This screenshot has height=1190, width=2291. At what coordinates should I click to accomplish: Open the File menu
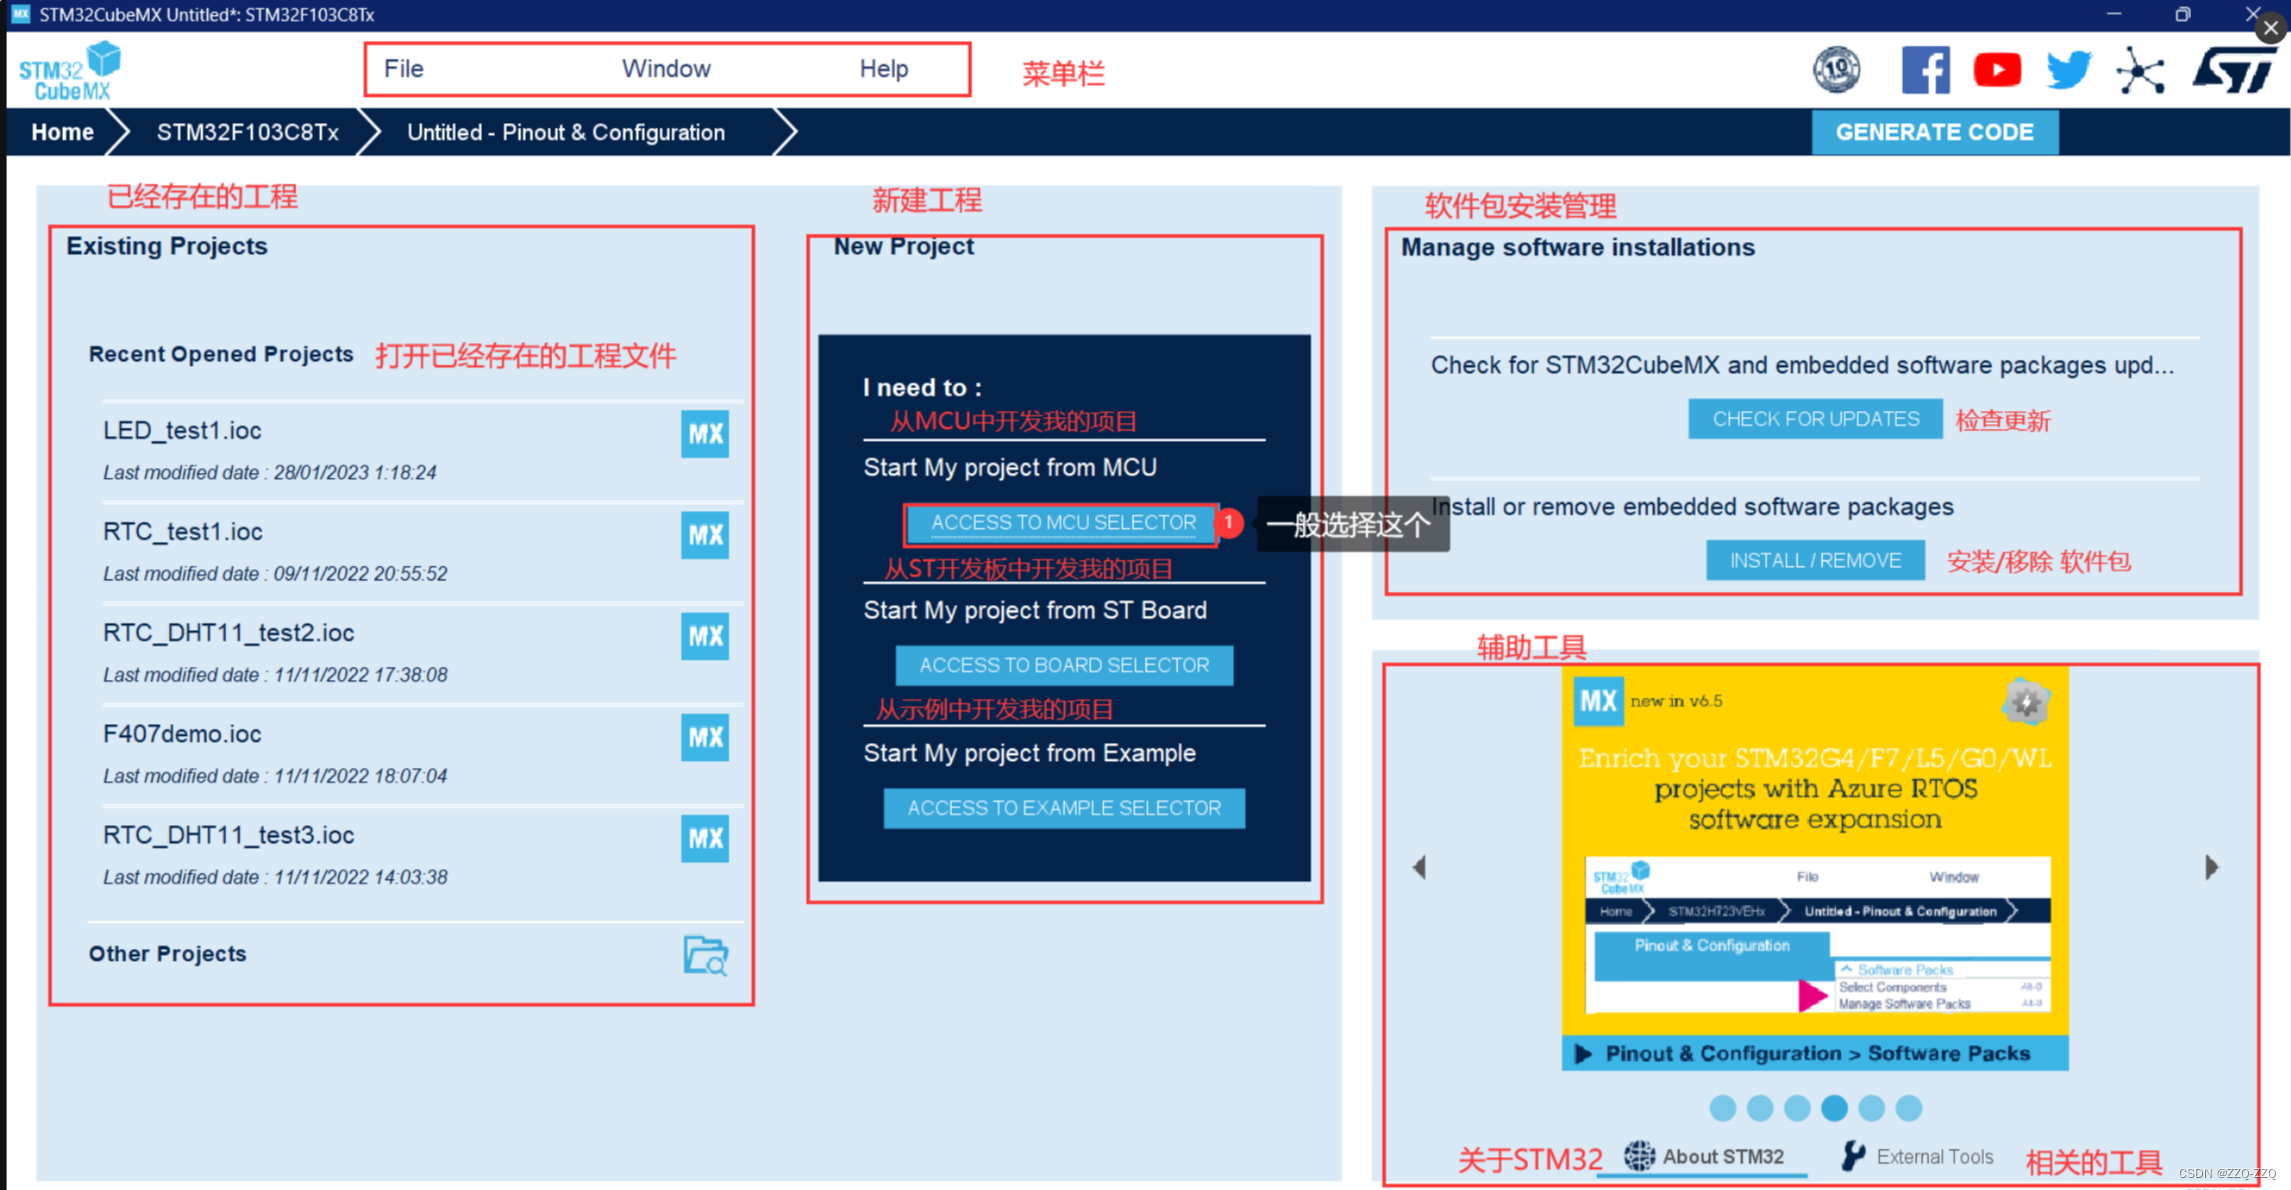pos(404,69)
